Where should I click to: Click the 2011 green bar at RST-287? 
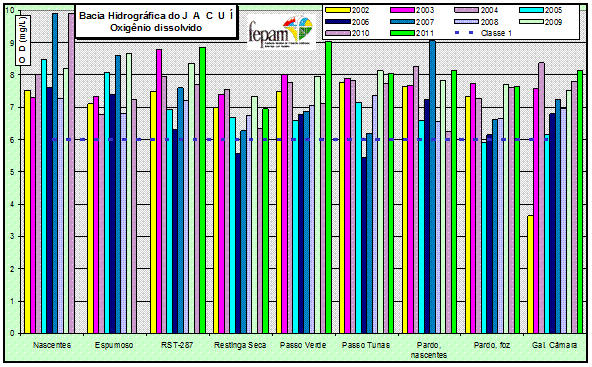[203, 191]
